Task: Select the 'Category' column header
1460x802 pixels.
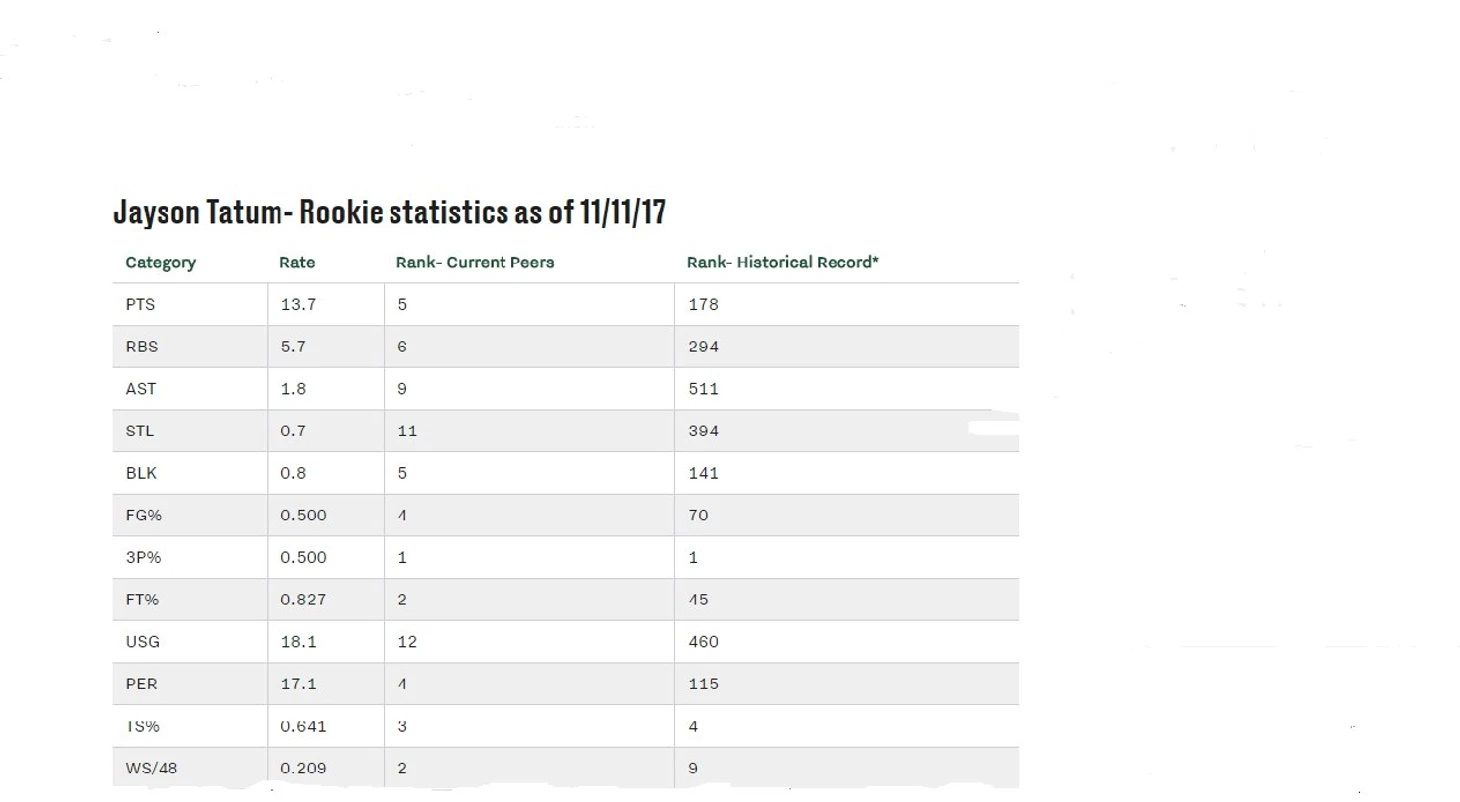Action: point(160,262)
